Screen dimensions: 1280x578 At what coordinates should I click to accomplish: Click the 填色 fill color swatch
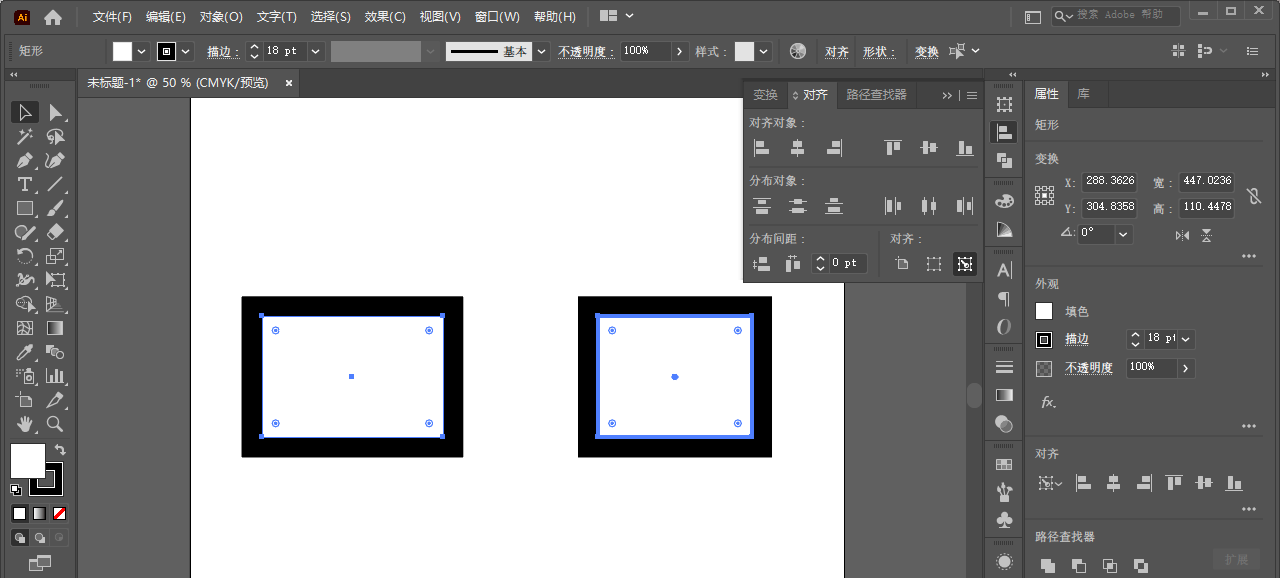[1044, 311]
